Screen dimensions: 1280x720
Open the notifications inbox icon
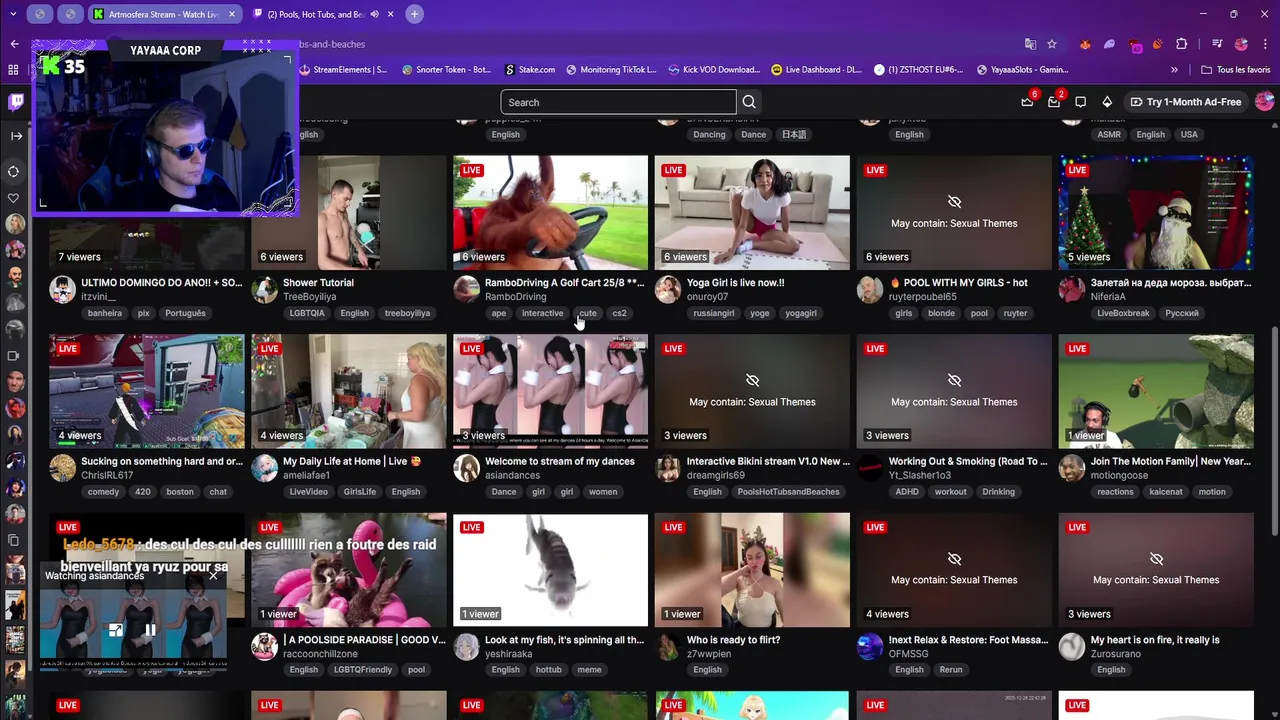[1054, 102]
